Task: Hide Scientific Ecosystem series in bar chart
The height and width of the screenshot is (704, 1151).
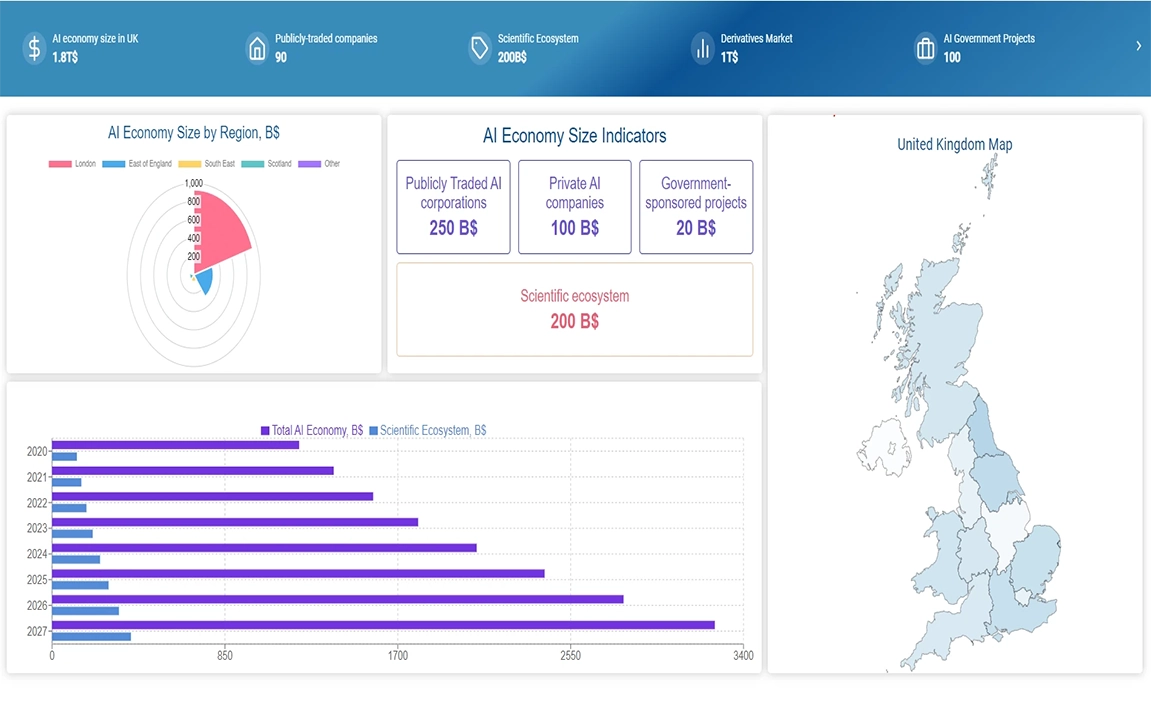Action: pyautogui.click(x=427, y=431)
